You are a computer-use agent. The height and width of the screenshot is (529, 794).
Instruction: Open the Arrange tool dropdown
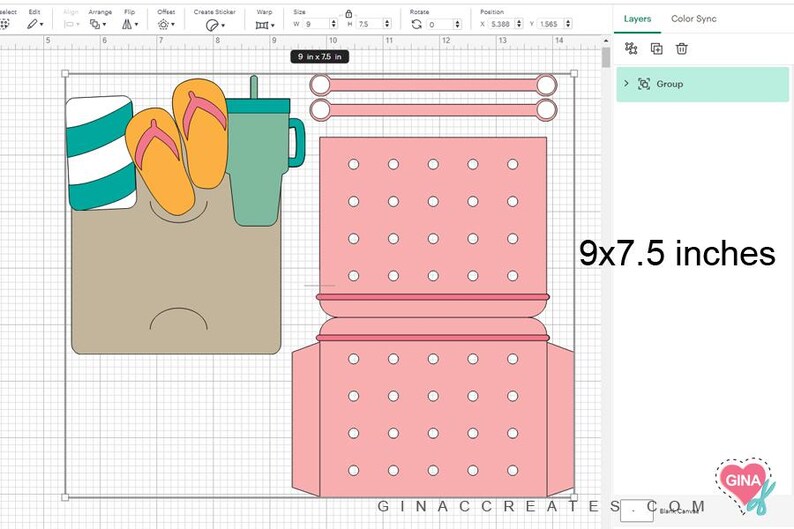click(x=98, y=24)
